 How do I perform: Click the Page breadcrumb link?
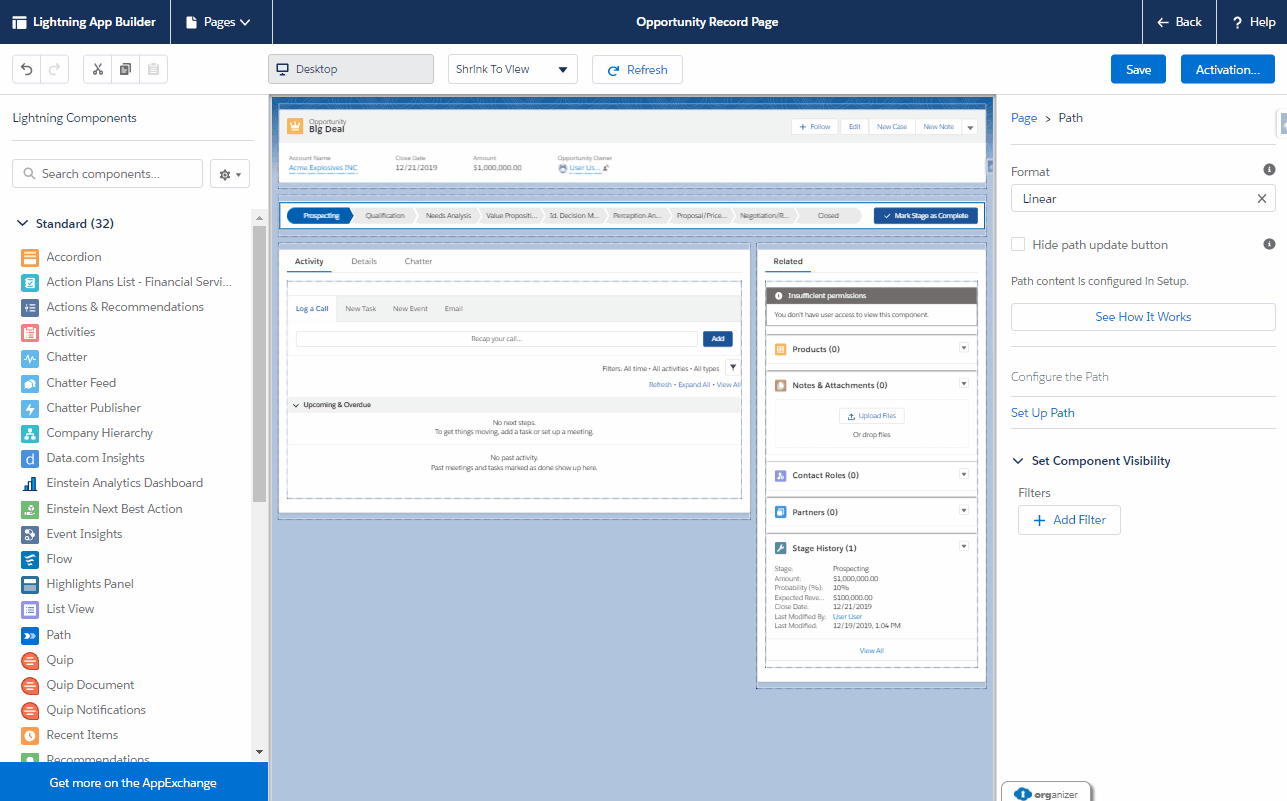[x=1024, y=118]
